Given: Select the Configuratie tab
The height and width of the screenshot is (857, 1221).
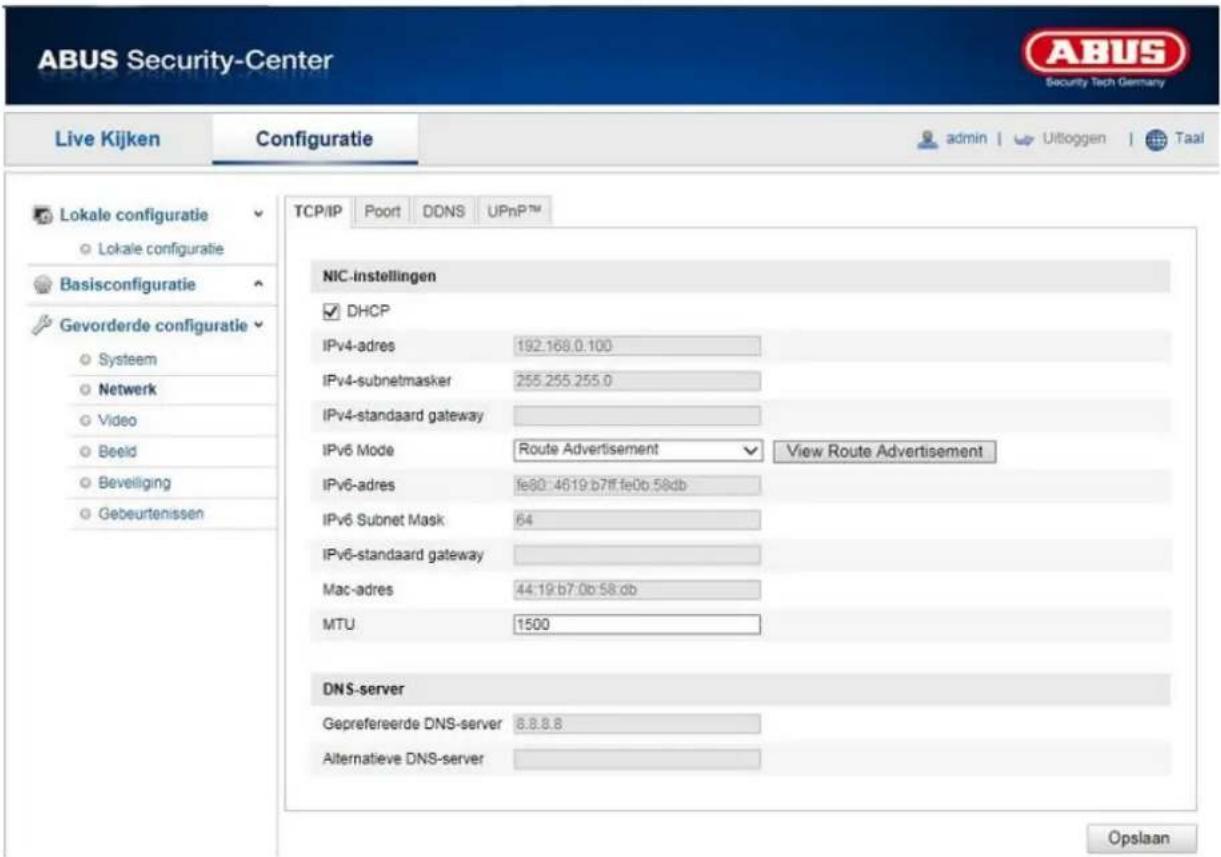Looking at the screenshot, I should click(x=314, y=139).
